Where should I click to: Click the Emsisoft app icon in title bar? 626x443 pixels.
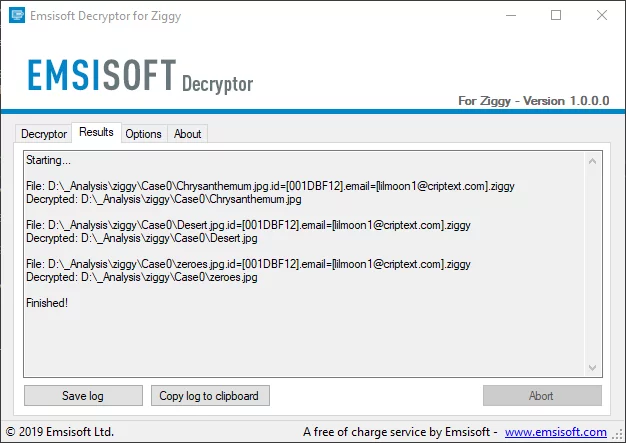17,16
